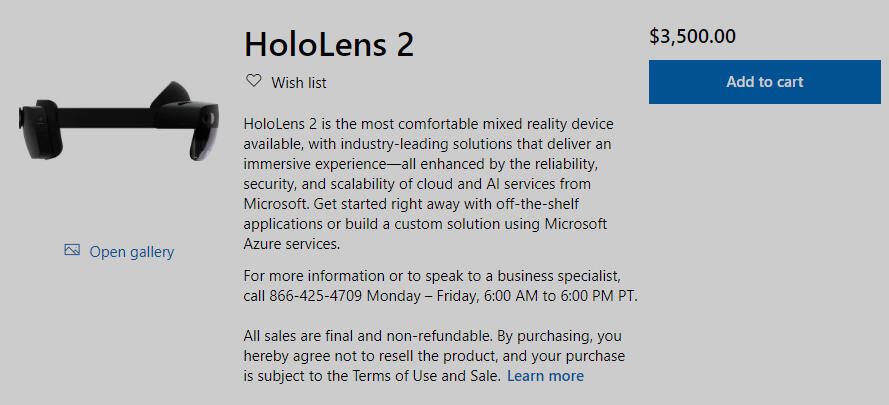Click the Open gallery picture icon
The width and height of the screenshot is (889, 405).
[72, 250]
